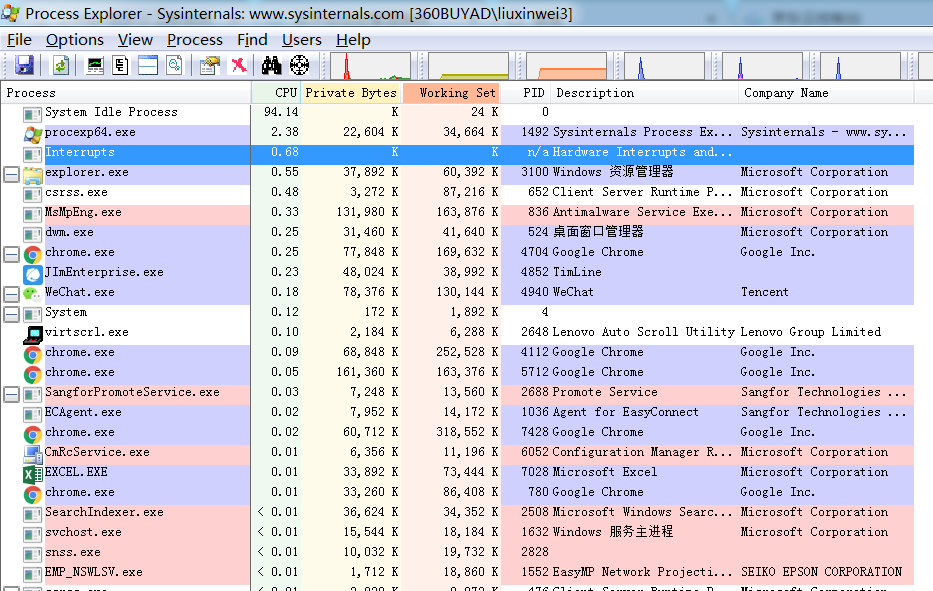Click the Kill Process red X icon
Viewport: 933px width, 591px height.
(x=239, y=65)
